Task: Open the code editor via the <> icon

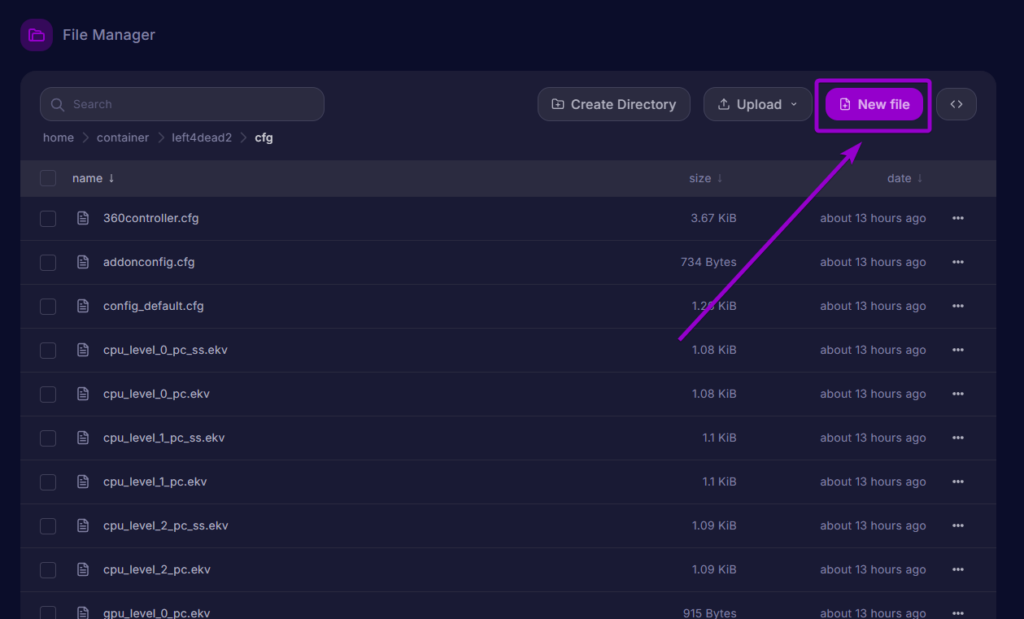Action: [x=956, y=104]
